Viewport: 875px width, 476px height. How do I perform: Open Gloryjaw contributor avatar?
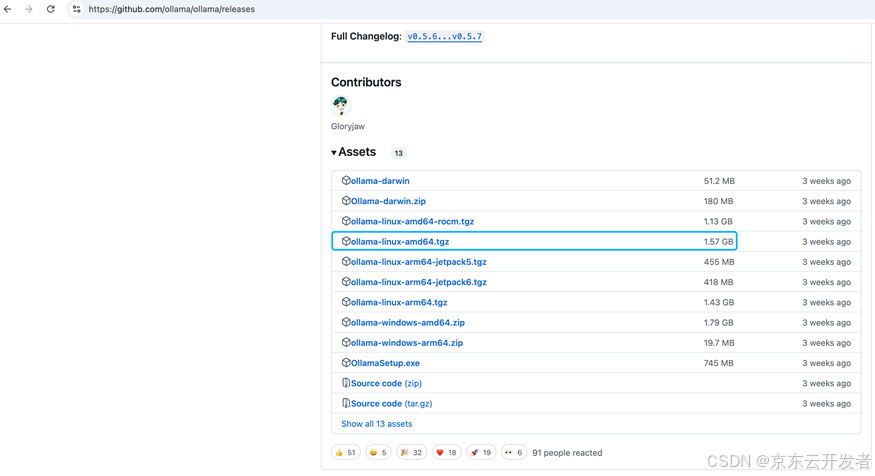[340, 105]
